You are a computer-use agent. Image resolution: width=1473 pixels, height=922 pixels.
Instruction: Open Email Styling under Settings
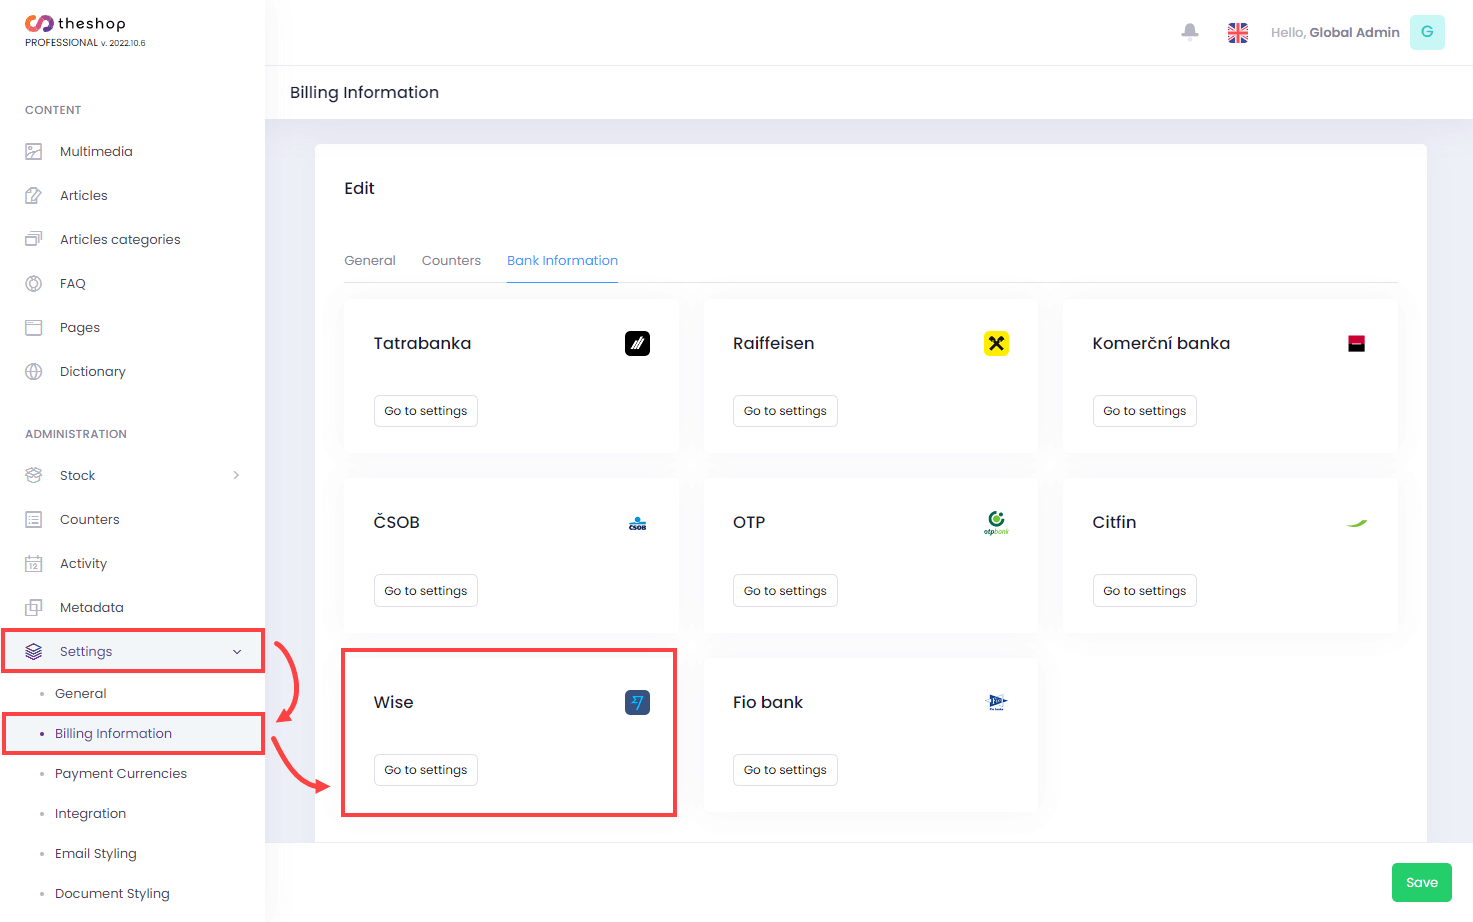(x=96, y=854)
